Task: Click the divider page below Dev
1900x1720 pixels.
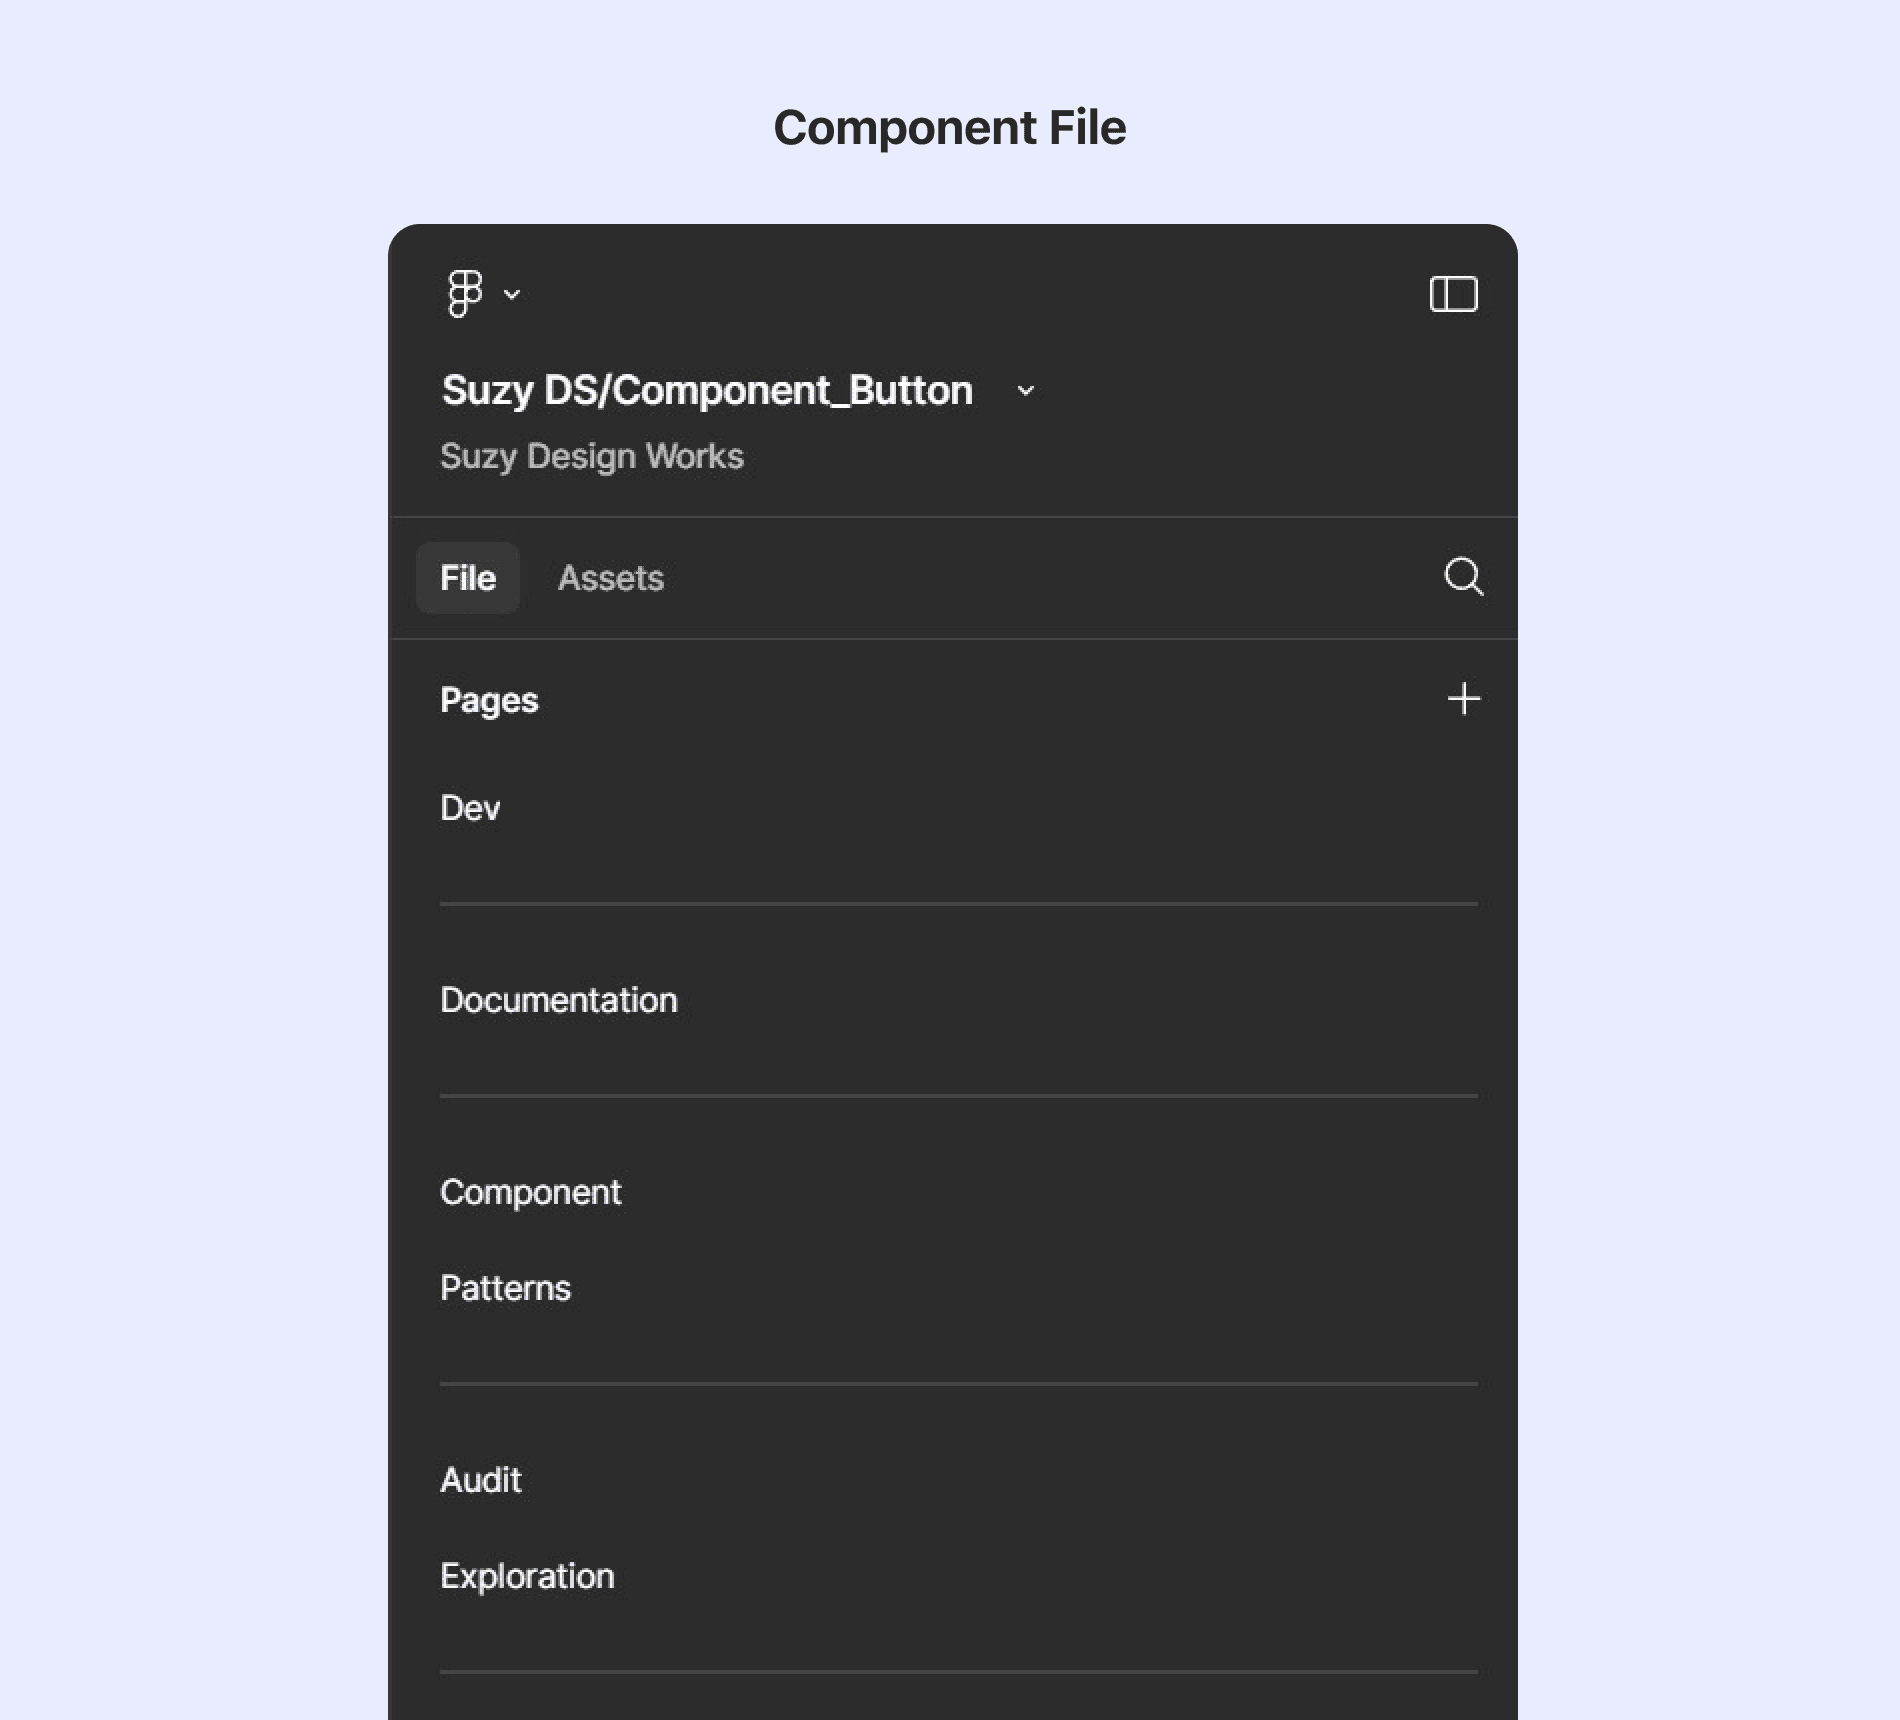Action: tap(959, 904)
